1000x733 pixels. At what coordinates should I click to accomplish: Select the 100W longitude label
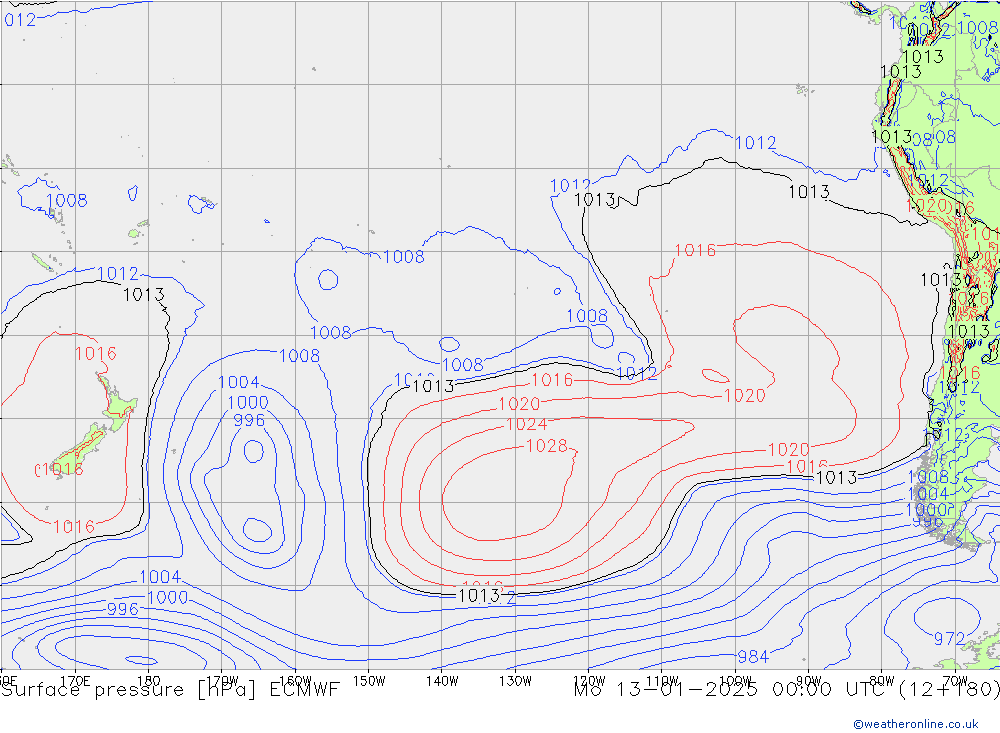pyautogui.click(x=735, y=681)
